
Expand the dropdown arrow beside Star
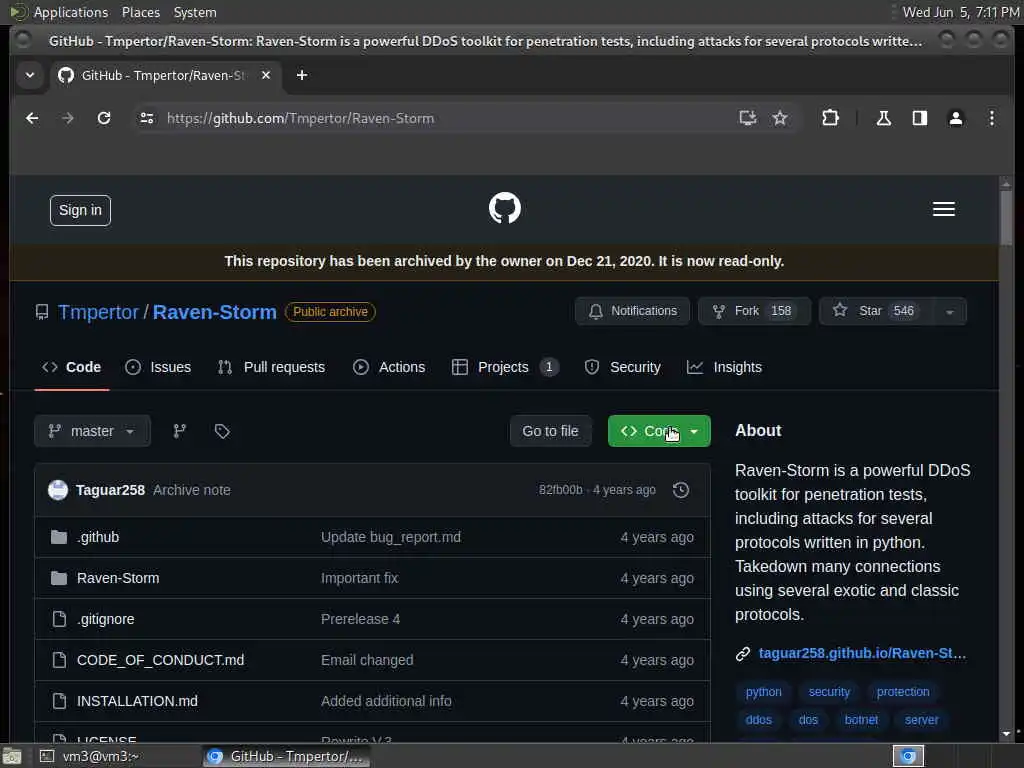click(x=950, y=312)
